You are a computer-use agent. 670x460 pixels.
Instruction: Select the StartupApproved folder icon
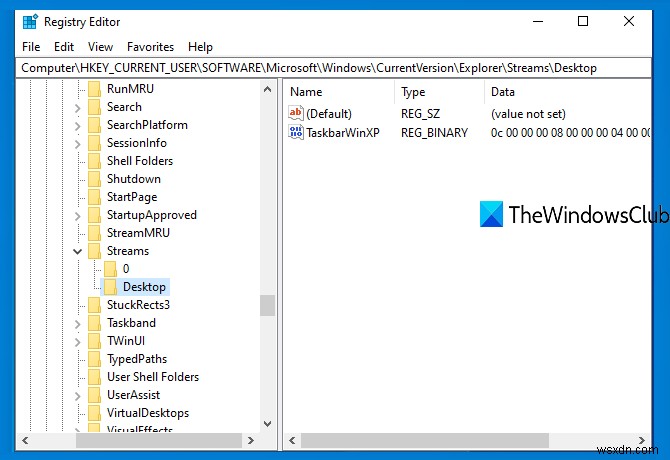94,215
